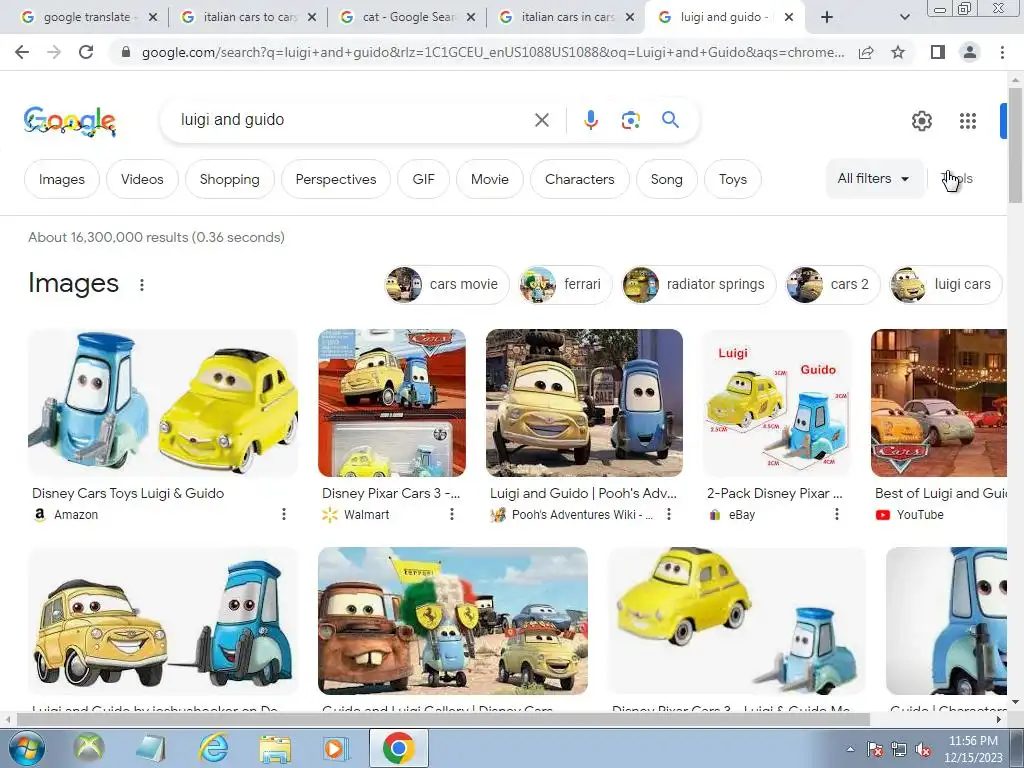Share this page icon in address bar
Viewport: 1024px width, 768px height.
(x=866, y=52)
